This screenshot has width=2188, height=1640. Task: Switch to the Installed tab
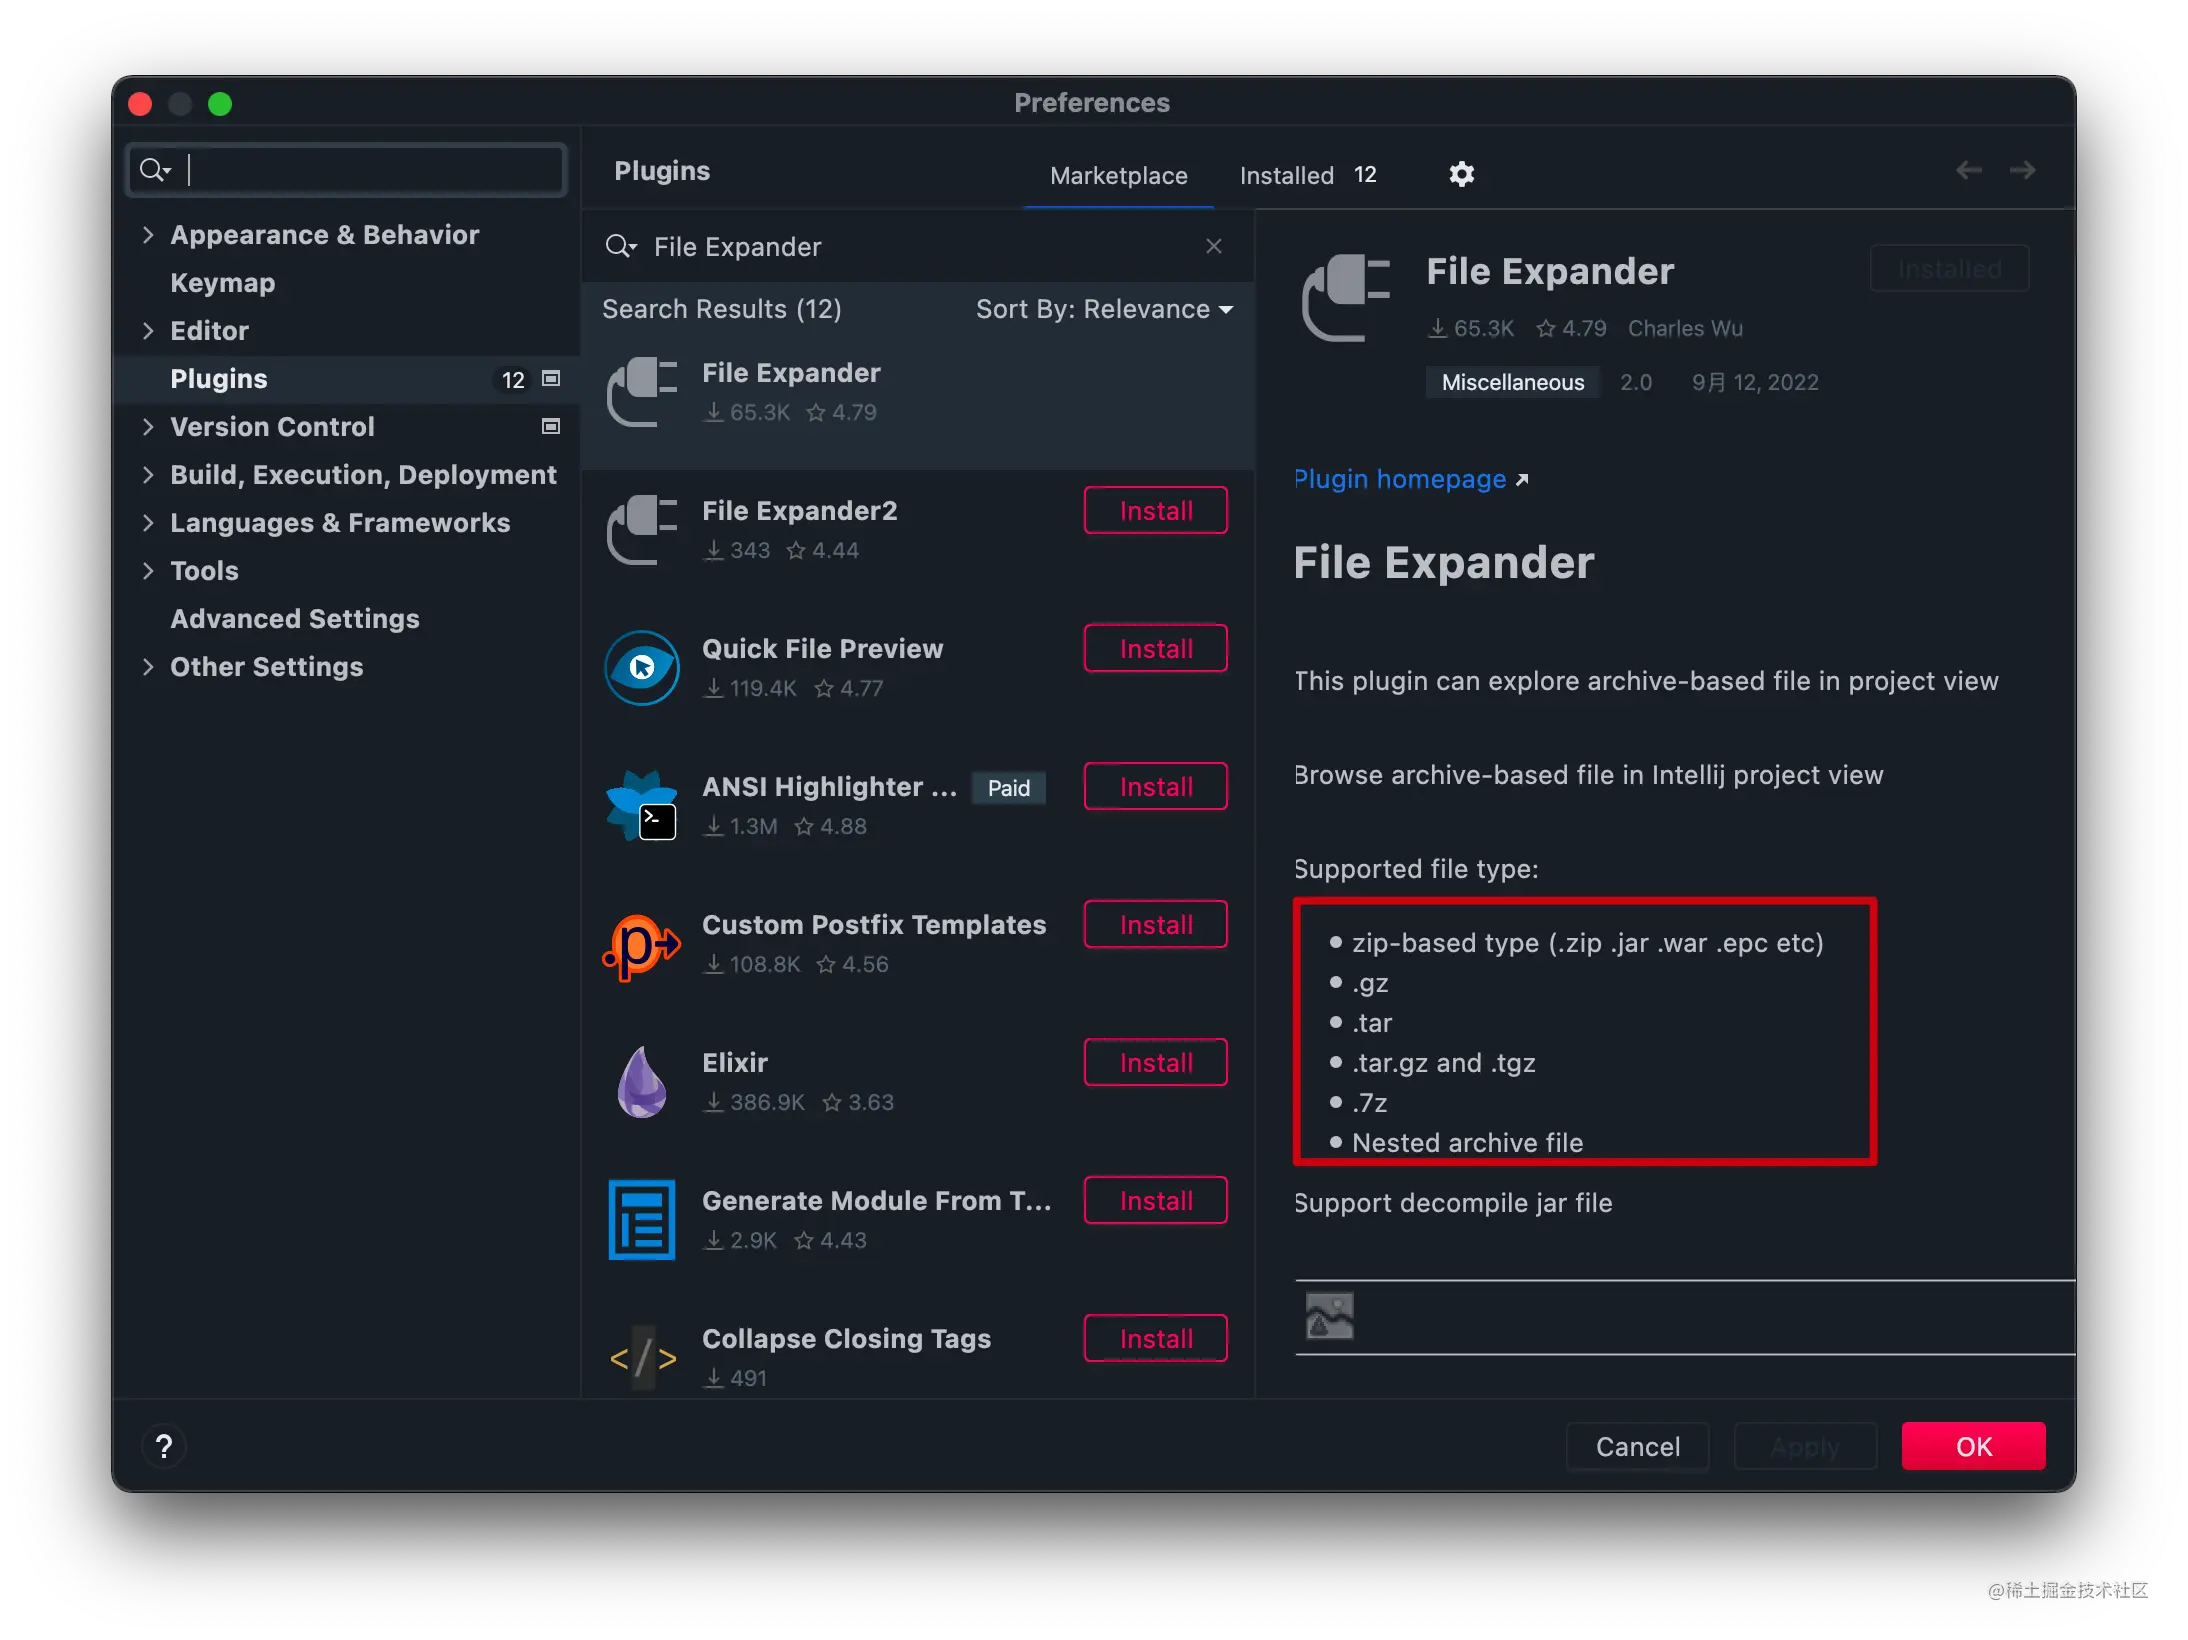(1307, 176)
